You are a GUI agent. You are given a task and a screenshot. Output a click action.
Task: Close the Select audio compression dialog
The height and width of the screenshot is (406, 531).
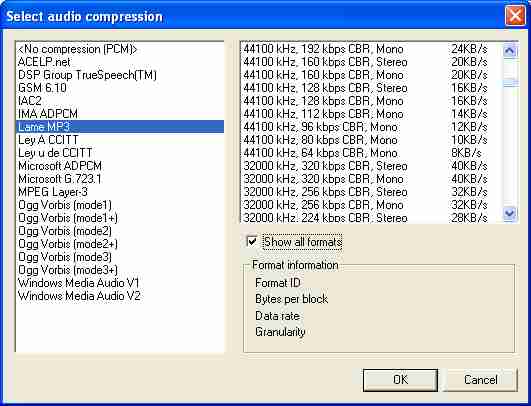coord(515,16)
